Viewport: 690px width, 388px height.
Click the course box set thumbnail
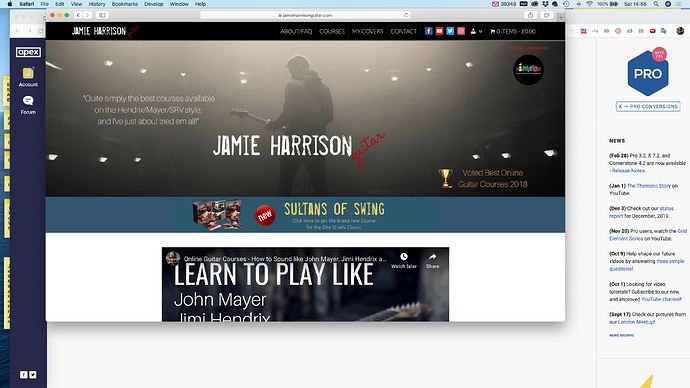217,214
